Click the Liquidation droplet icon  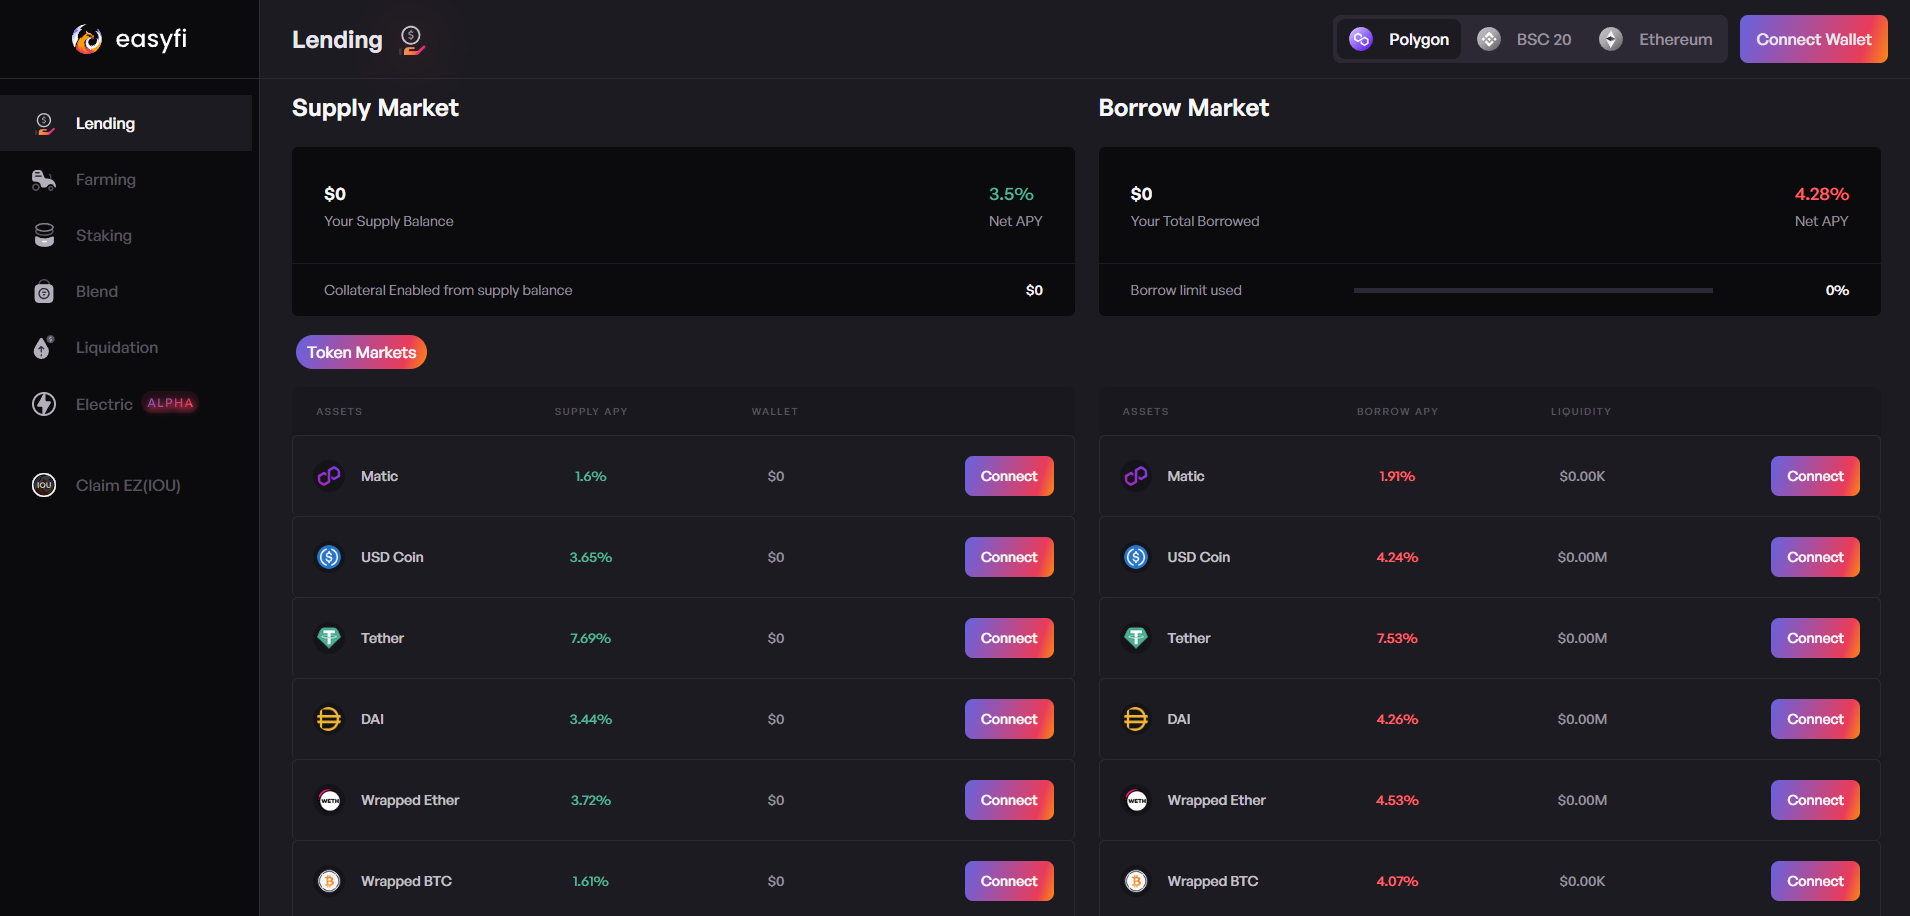coord(44,347)
